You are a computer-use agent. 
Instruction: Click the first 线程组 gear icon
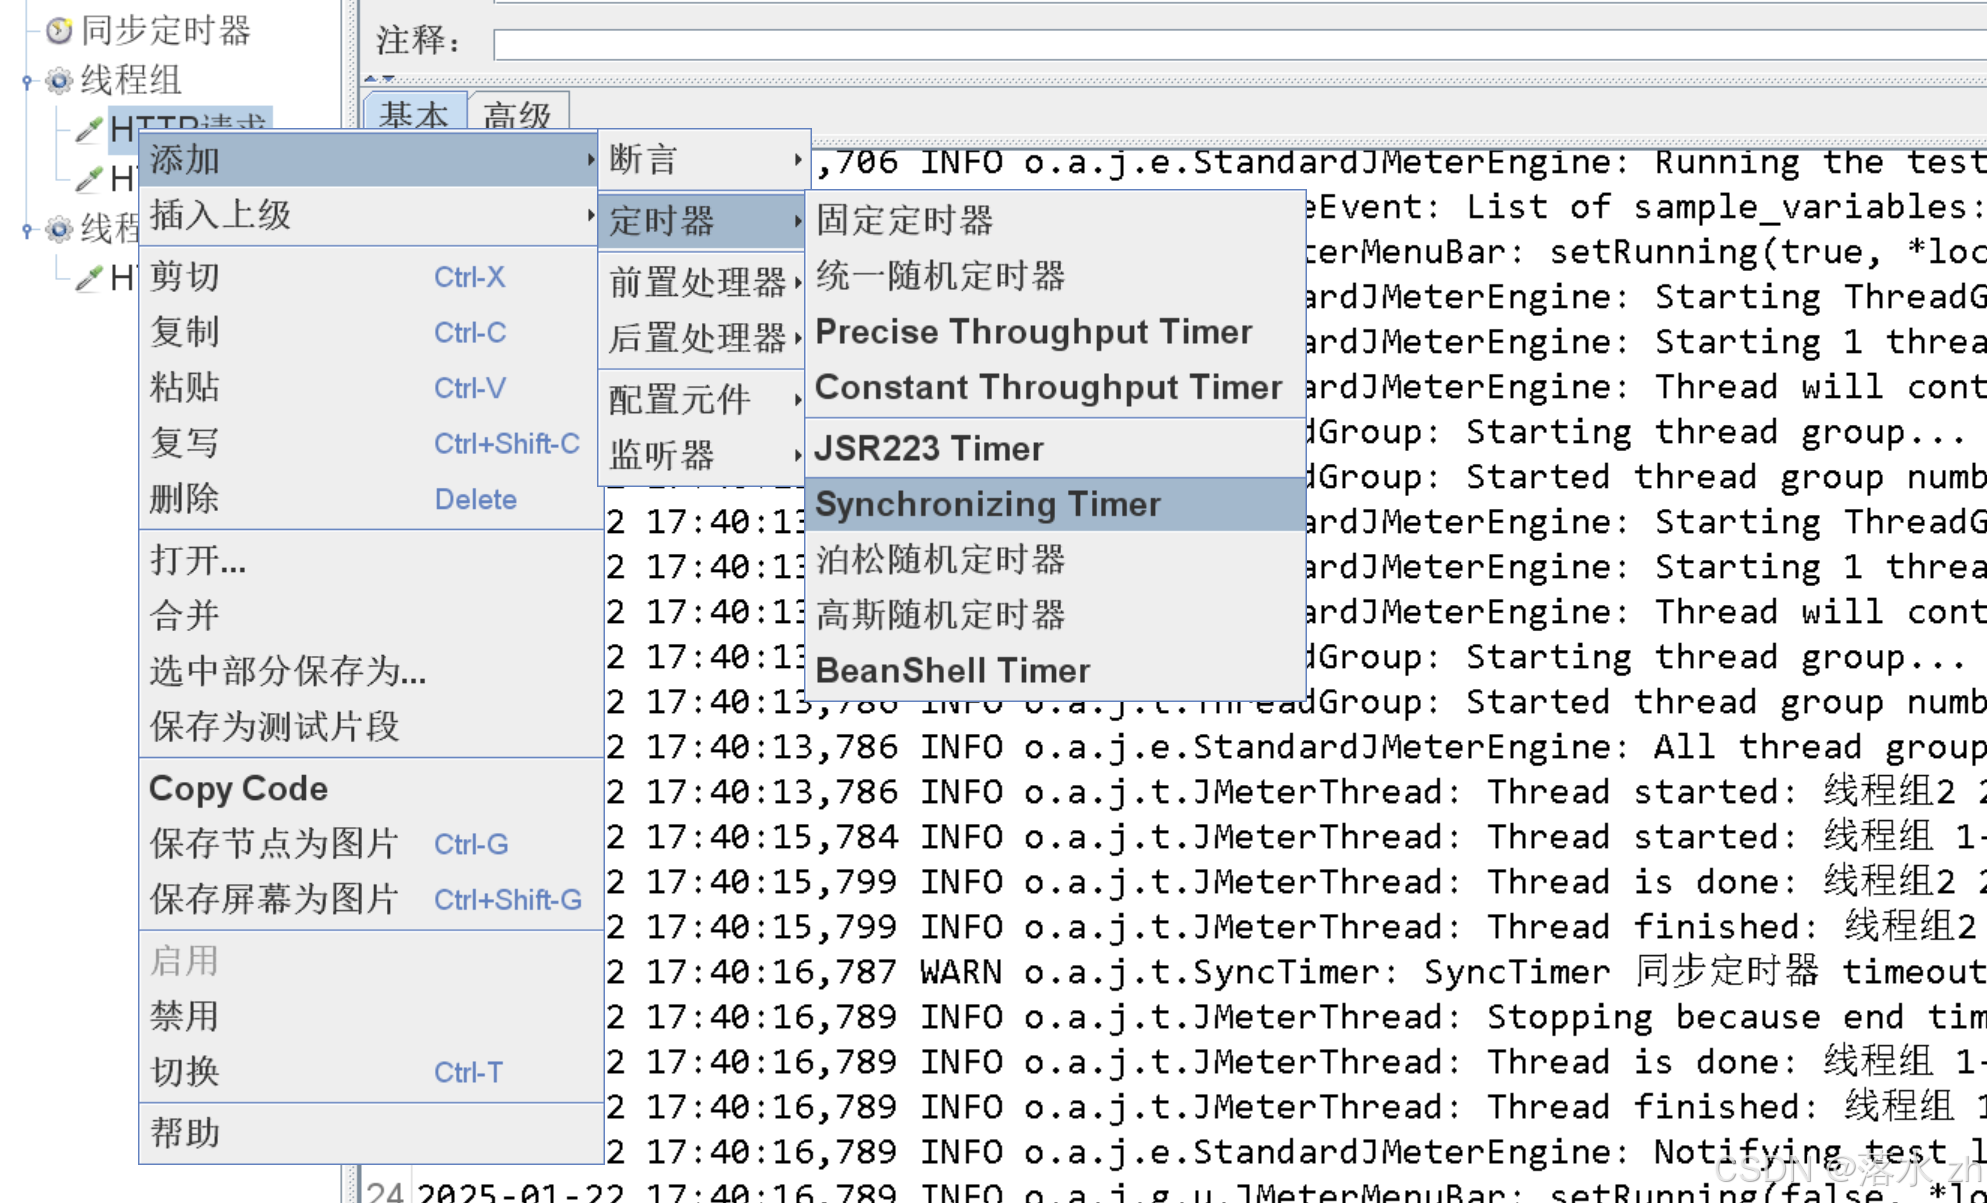click(x=59, y=80)
